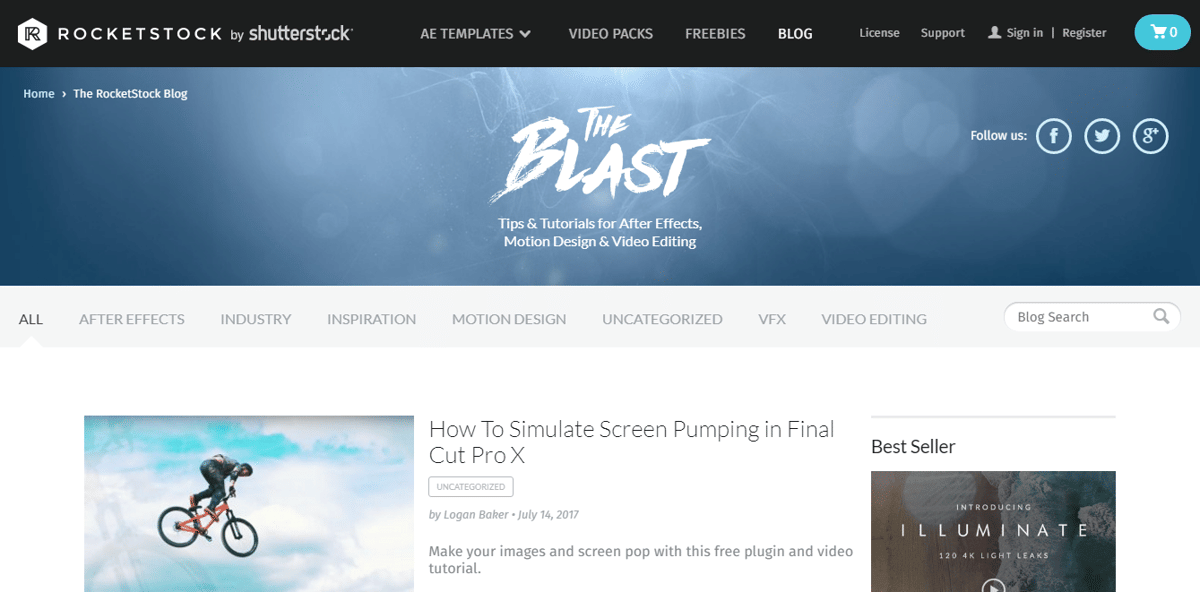Click the Register link

click(x=1084, y=33)
